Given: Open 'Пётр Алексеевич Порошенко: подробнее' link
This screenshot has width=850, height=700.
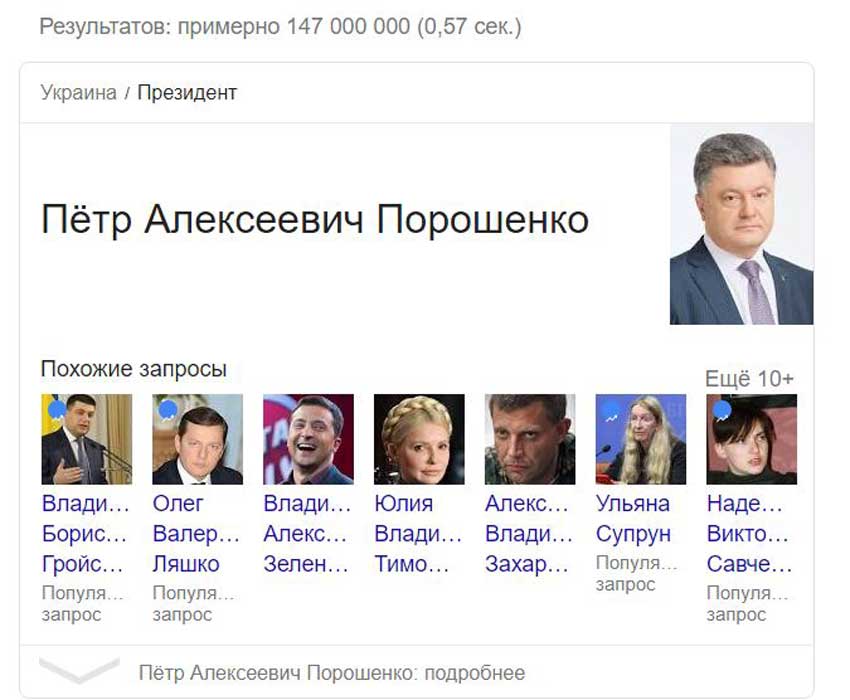Looking at the screenshot, I should tap(331, 672).
